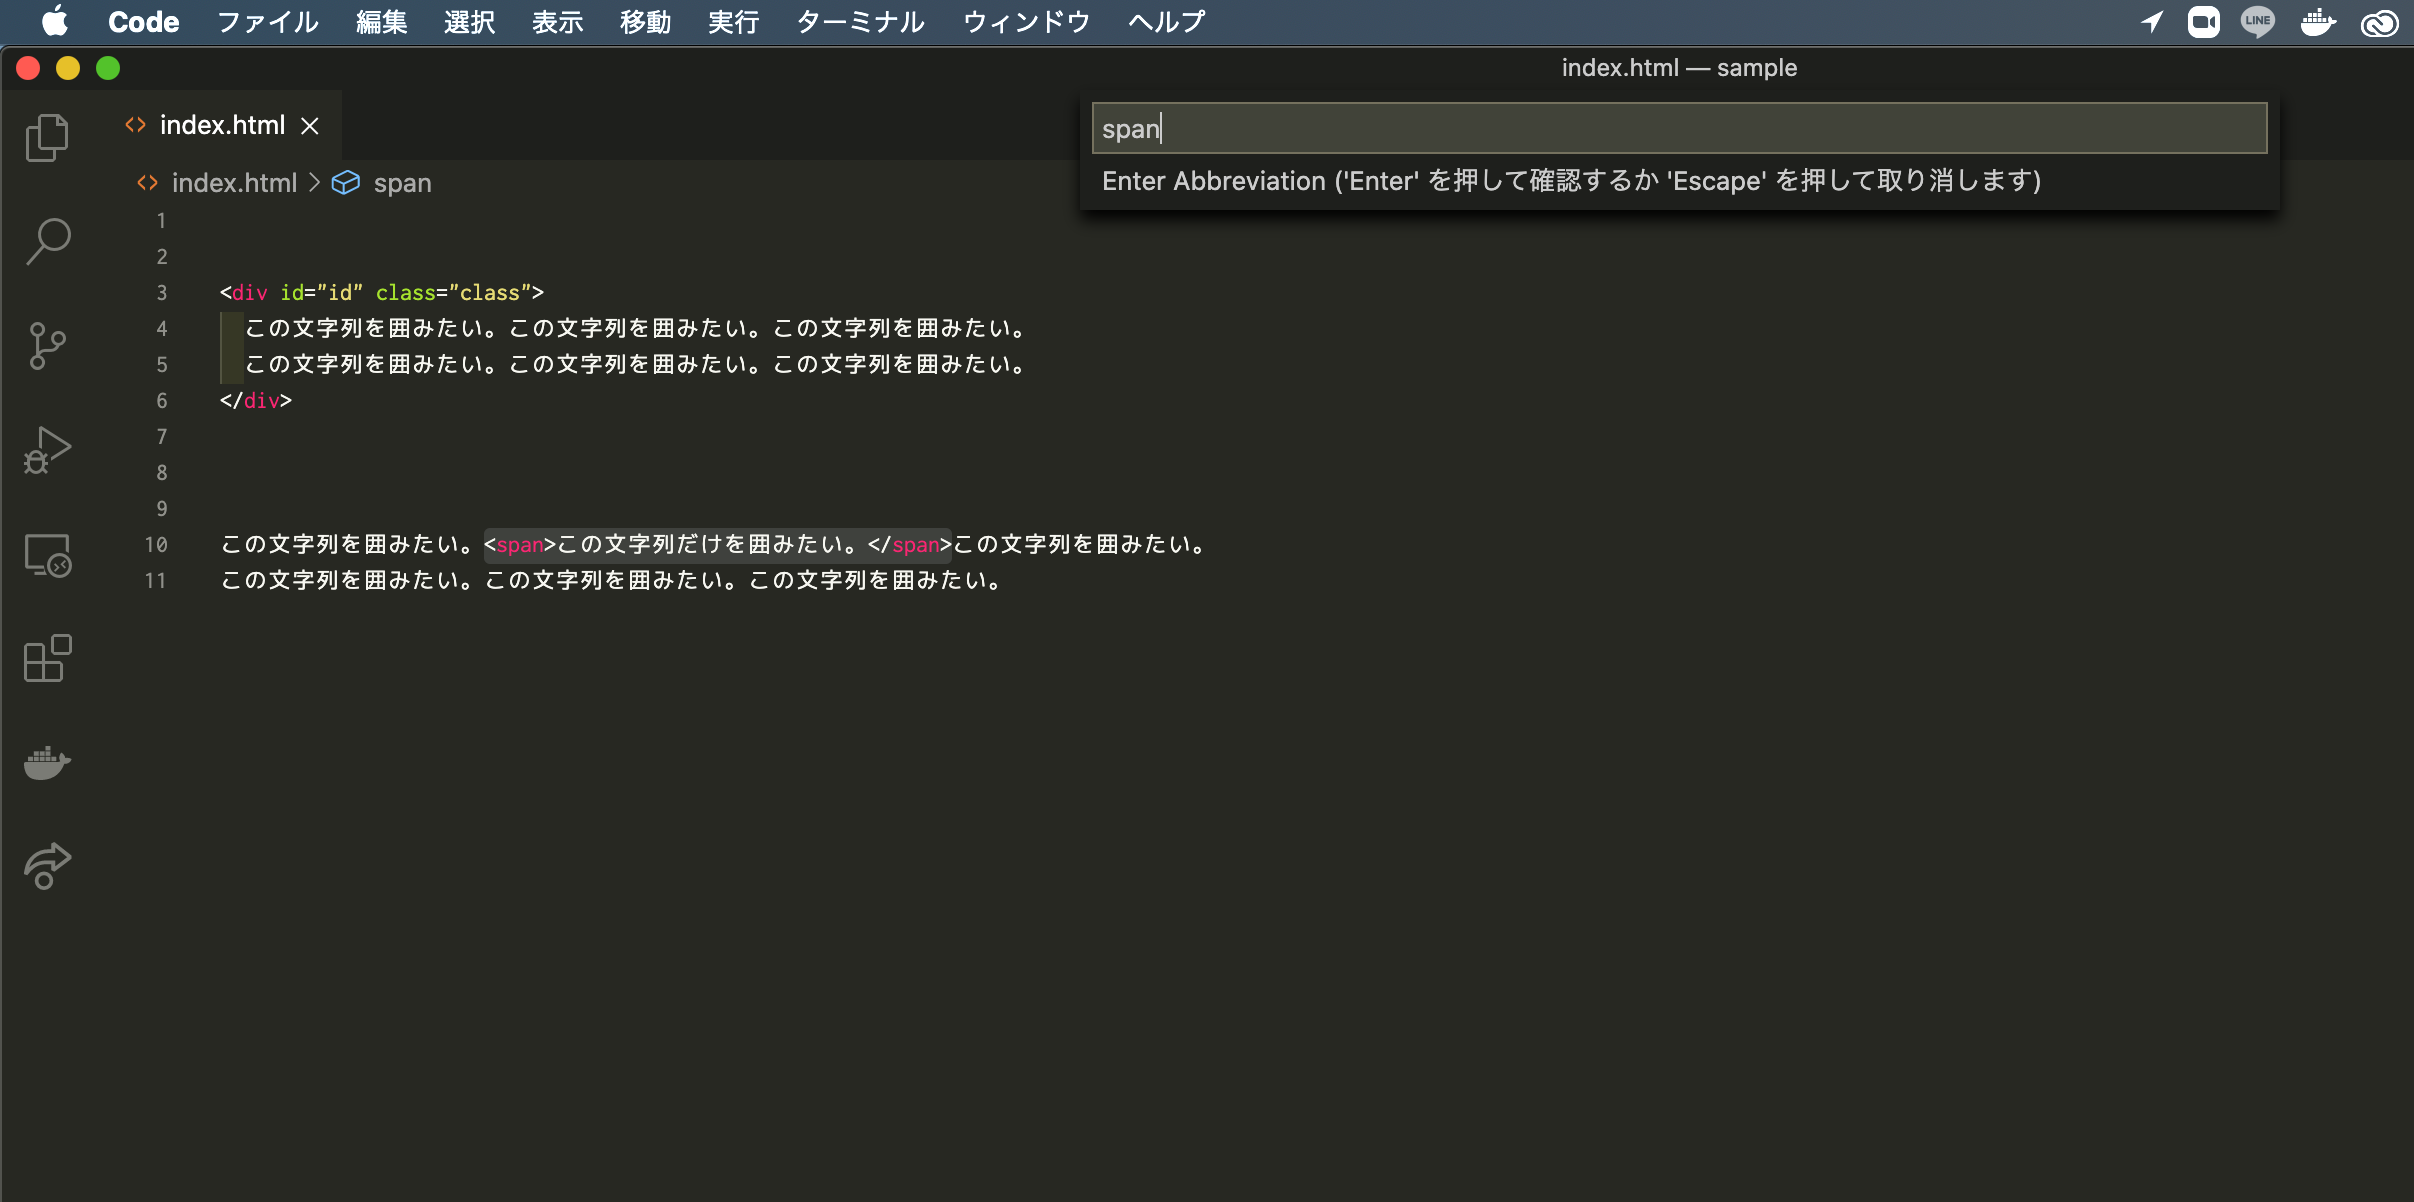Viewport: 2414px width, 1202px height.
Task: Click the span symbol icon in the breadcrumb
Action: coord(346,182)
